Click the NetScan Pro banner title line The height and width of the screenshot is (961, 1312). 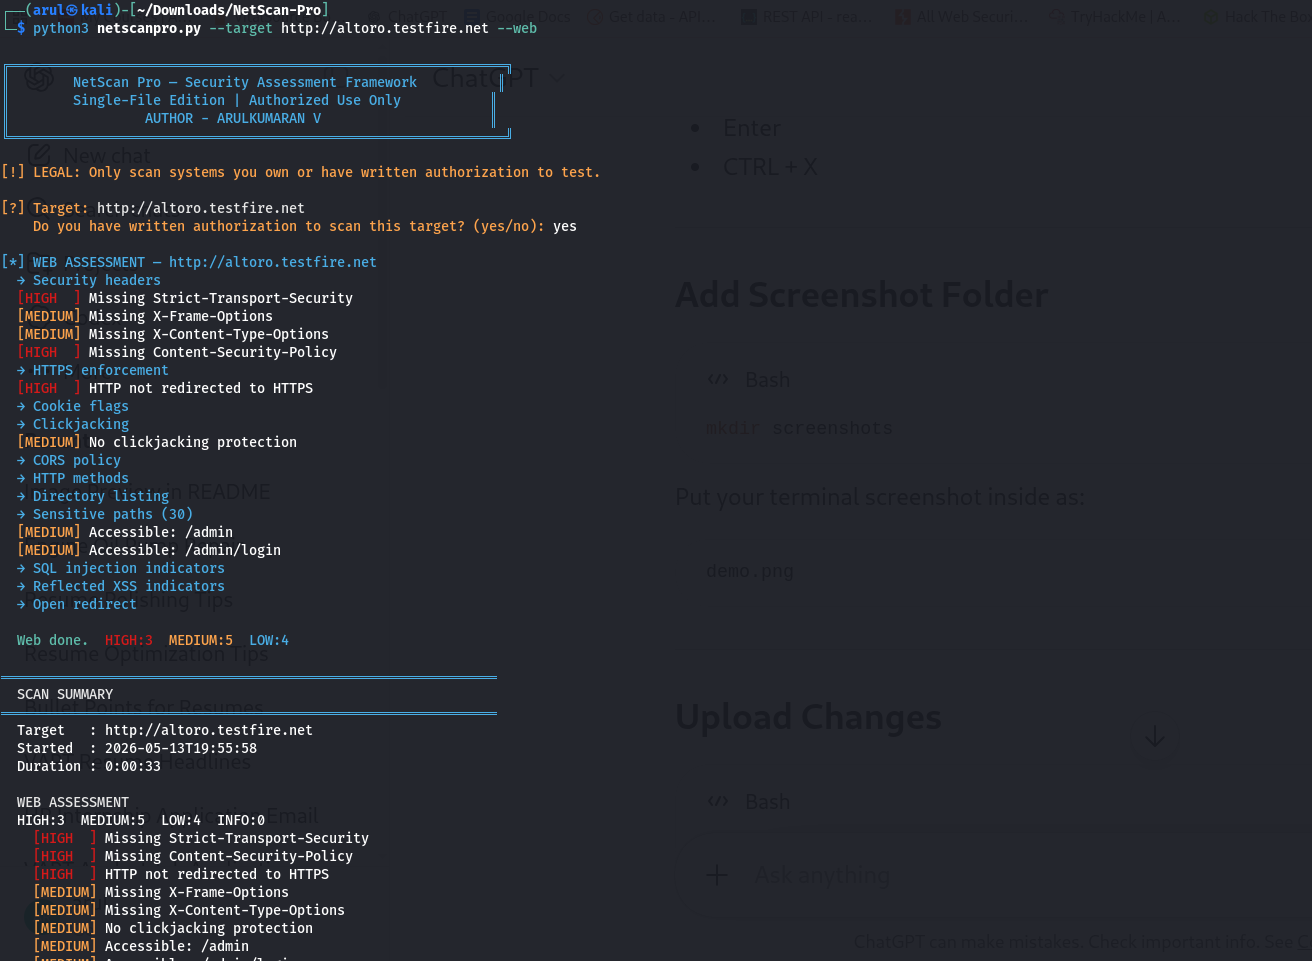245,82
